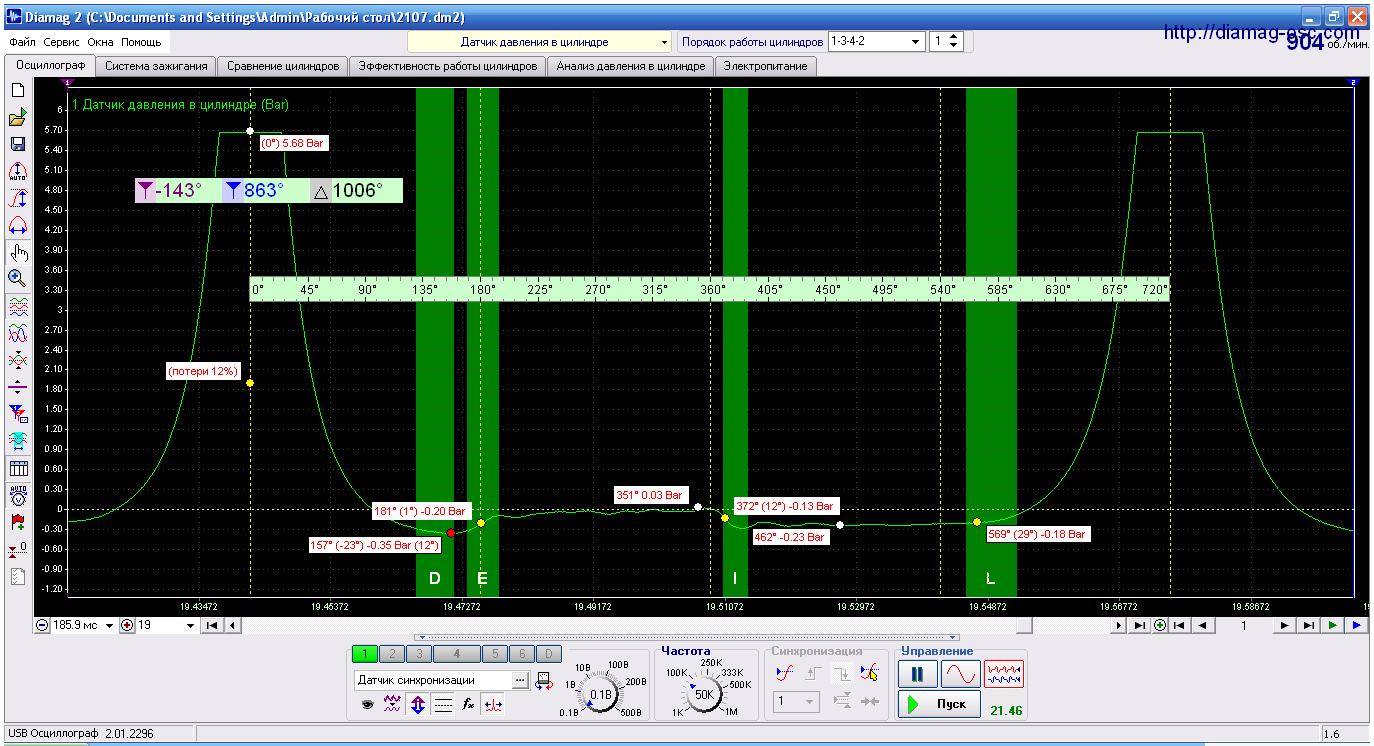Screen dimensions: 1374x746
Task: Select channel 6 button
Action: click(x=520, y=654)
